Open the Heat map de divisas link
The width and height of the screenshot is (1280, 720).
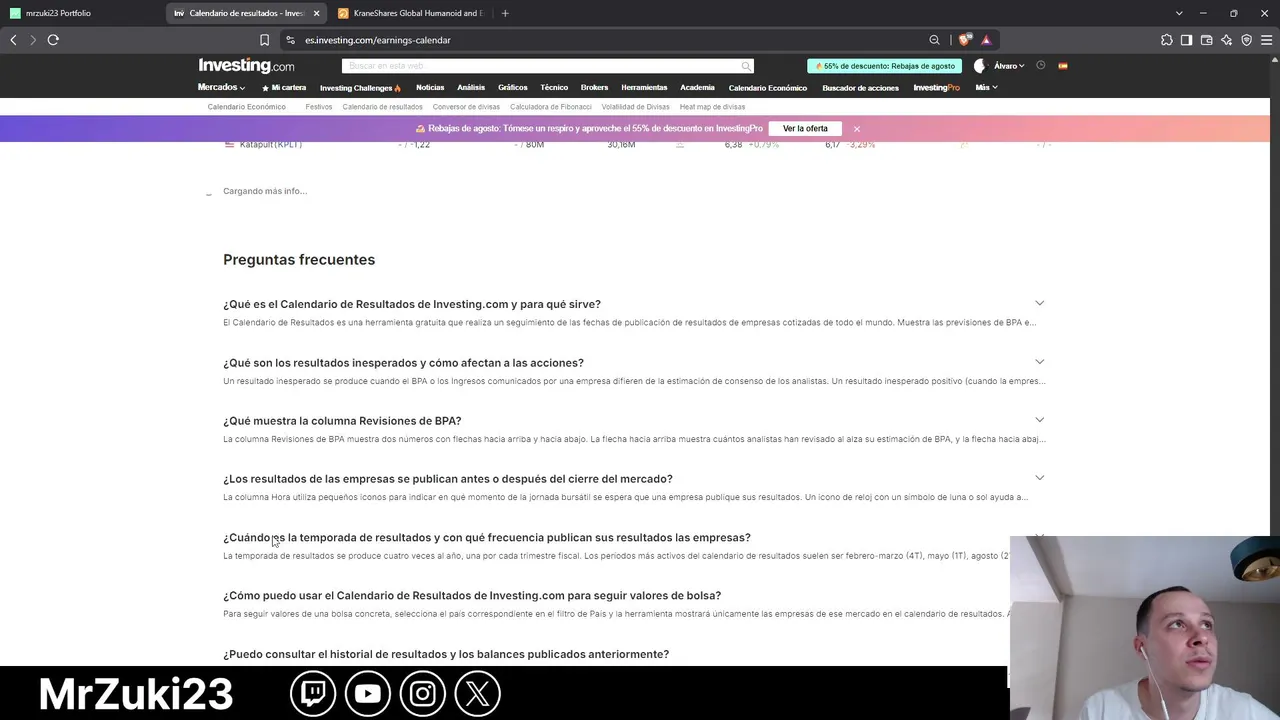point(712,107)
